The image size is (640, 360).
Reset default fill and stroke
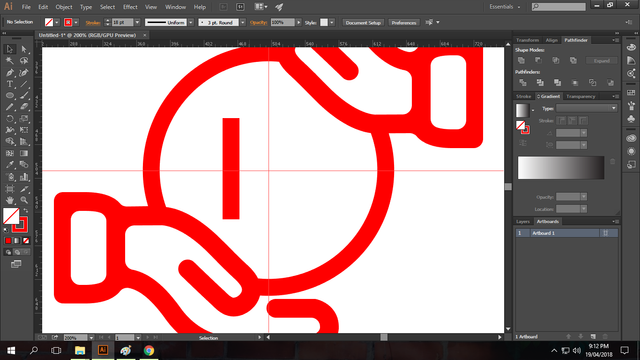[x=6, y=230]
